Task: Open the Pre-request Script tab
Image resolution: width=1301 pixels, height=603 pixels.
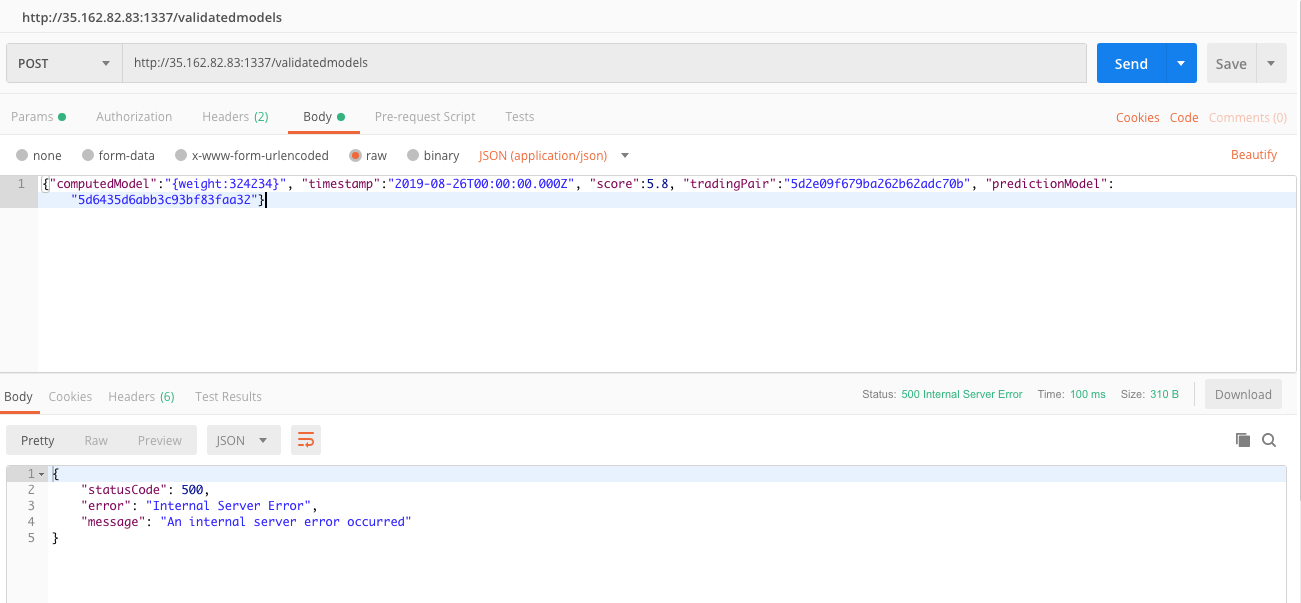Action: (x=425, y=117)
